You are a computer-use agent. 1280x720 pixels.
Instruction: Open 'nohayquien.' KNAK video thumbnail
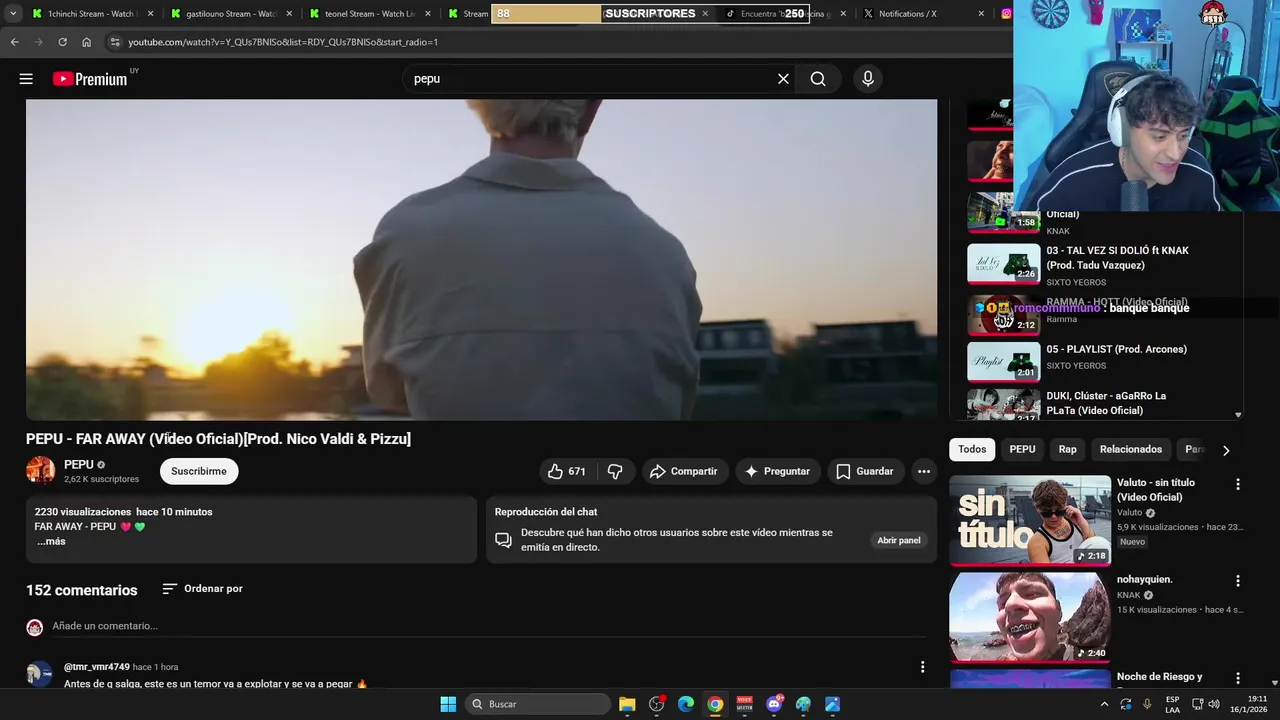click(x=1030, y=617)
